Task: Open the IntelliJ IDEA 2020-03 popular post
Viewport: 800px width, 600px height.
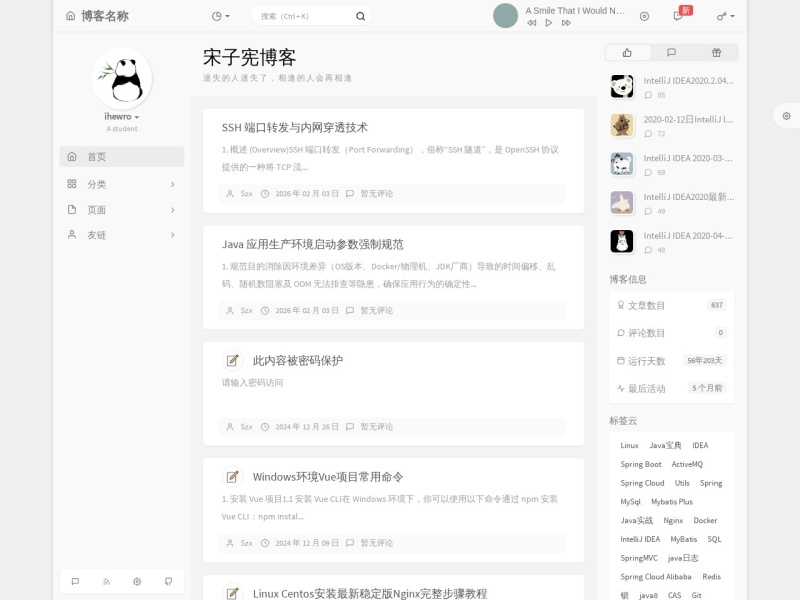Action: click(x=688, y=158)
